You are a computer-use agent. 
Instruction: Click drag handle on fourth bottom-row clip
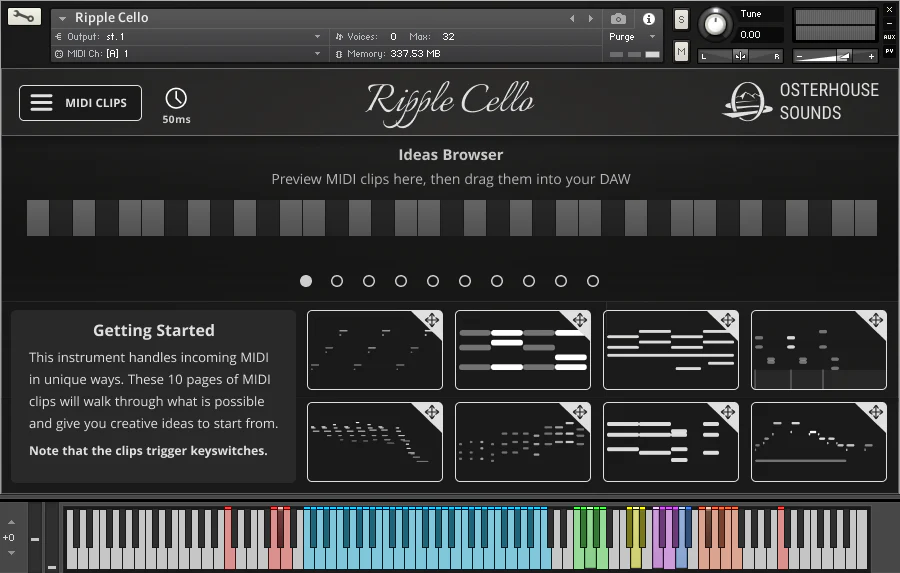pyautogui.click(x=876, y=412)
